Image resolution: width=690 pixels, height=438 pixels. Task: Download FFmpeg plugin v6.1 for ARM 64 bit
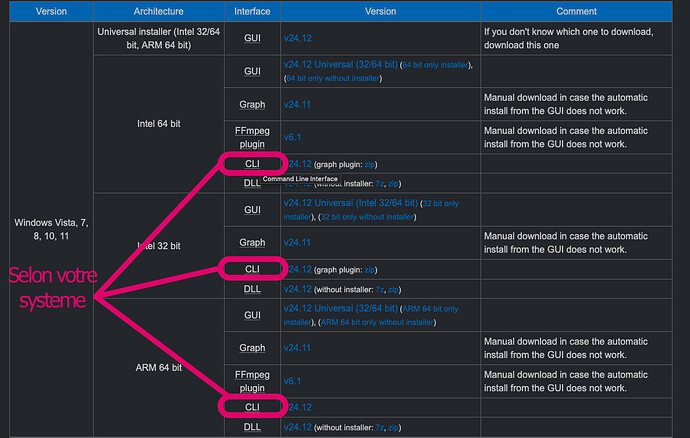point(294,381)
